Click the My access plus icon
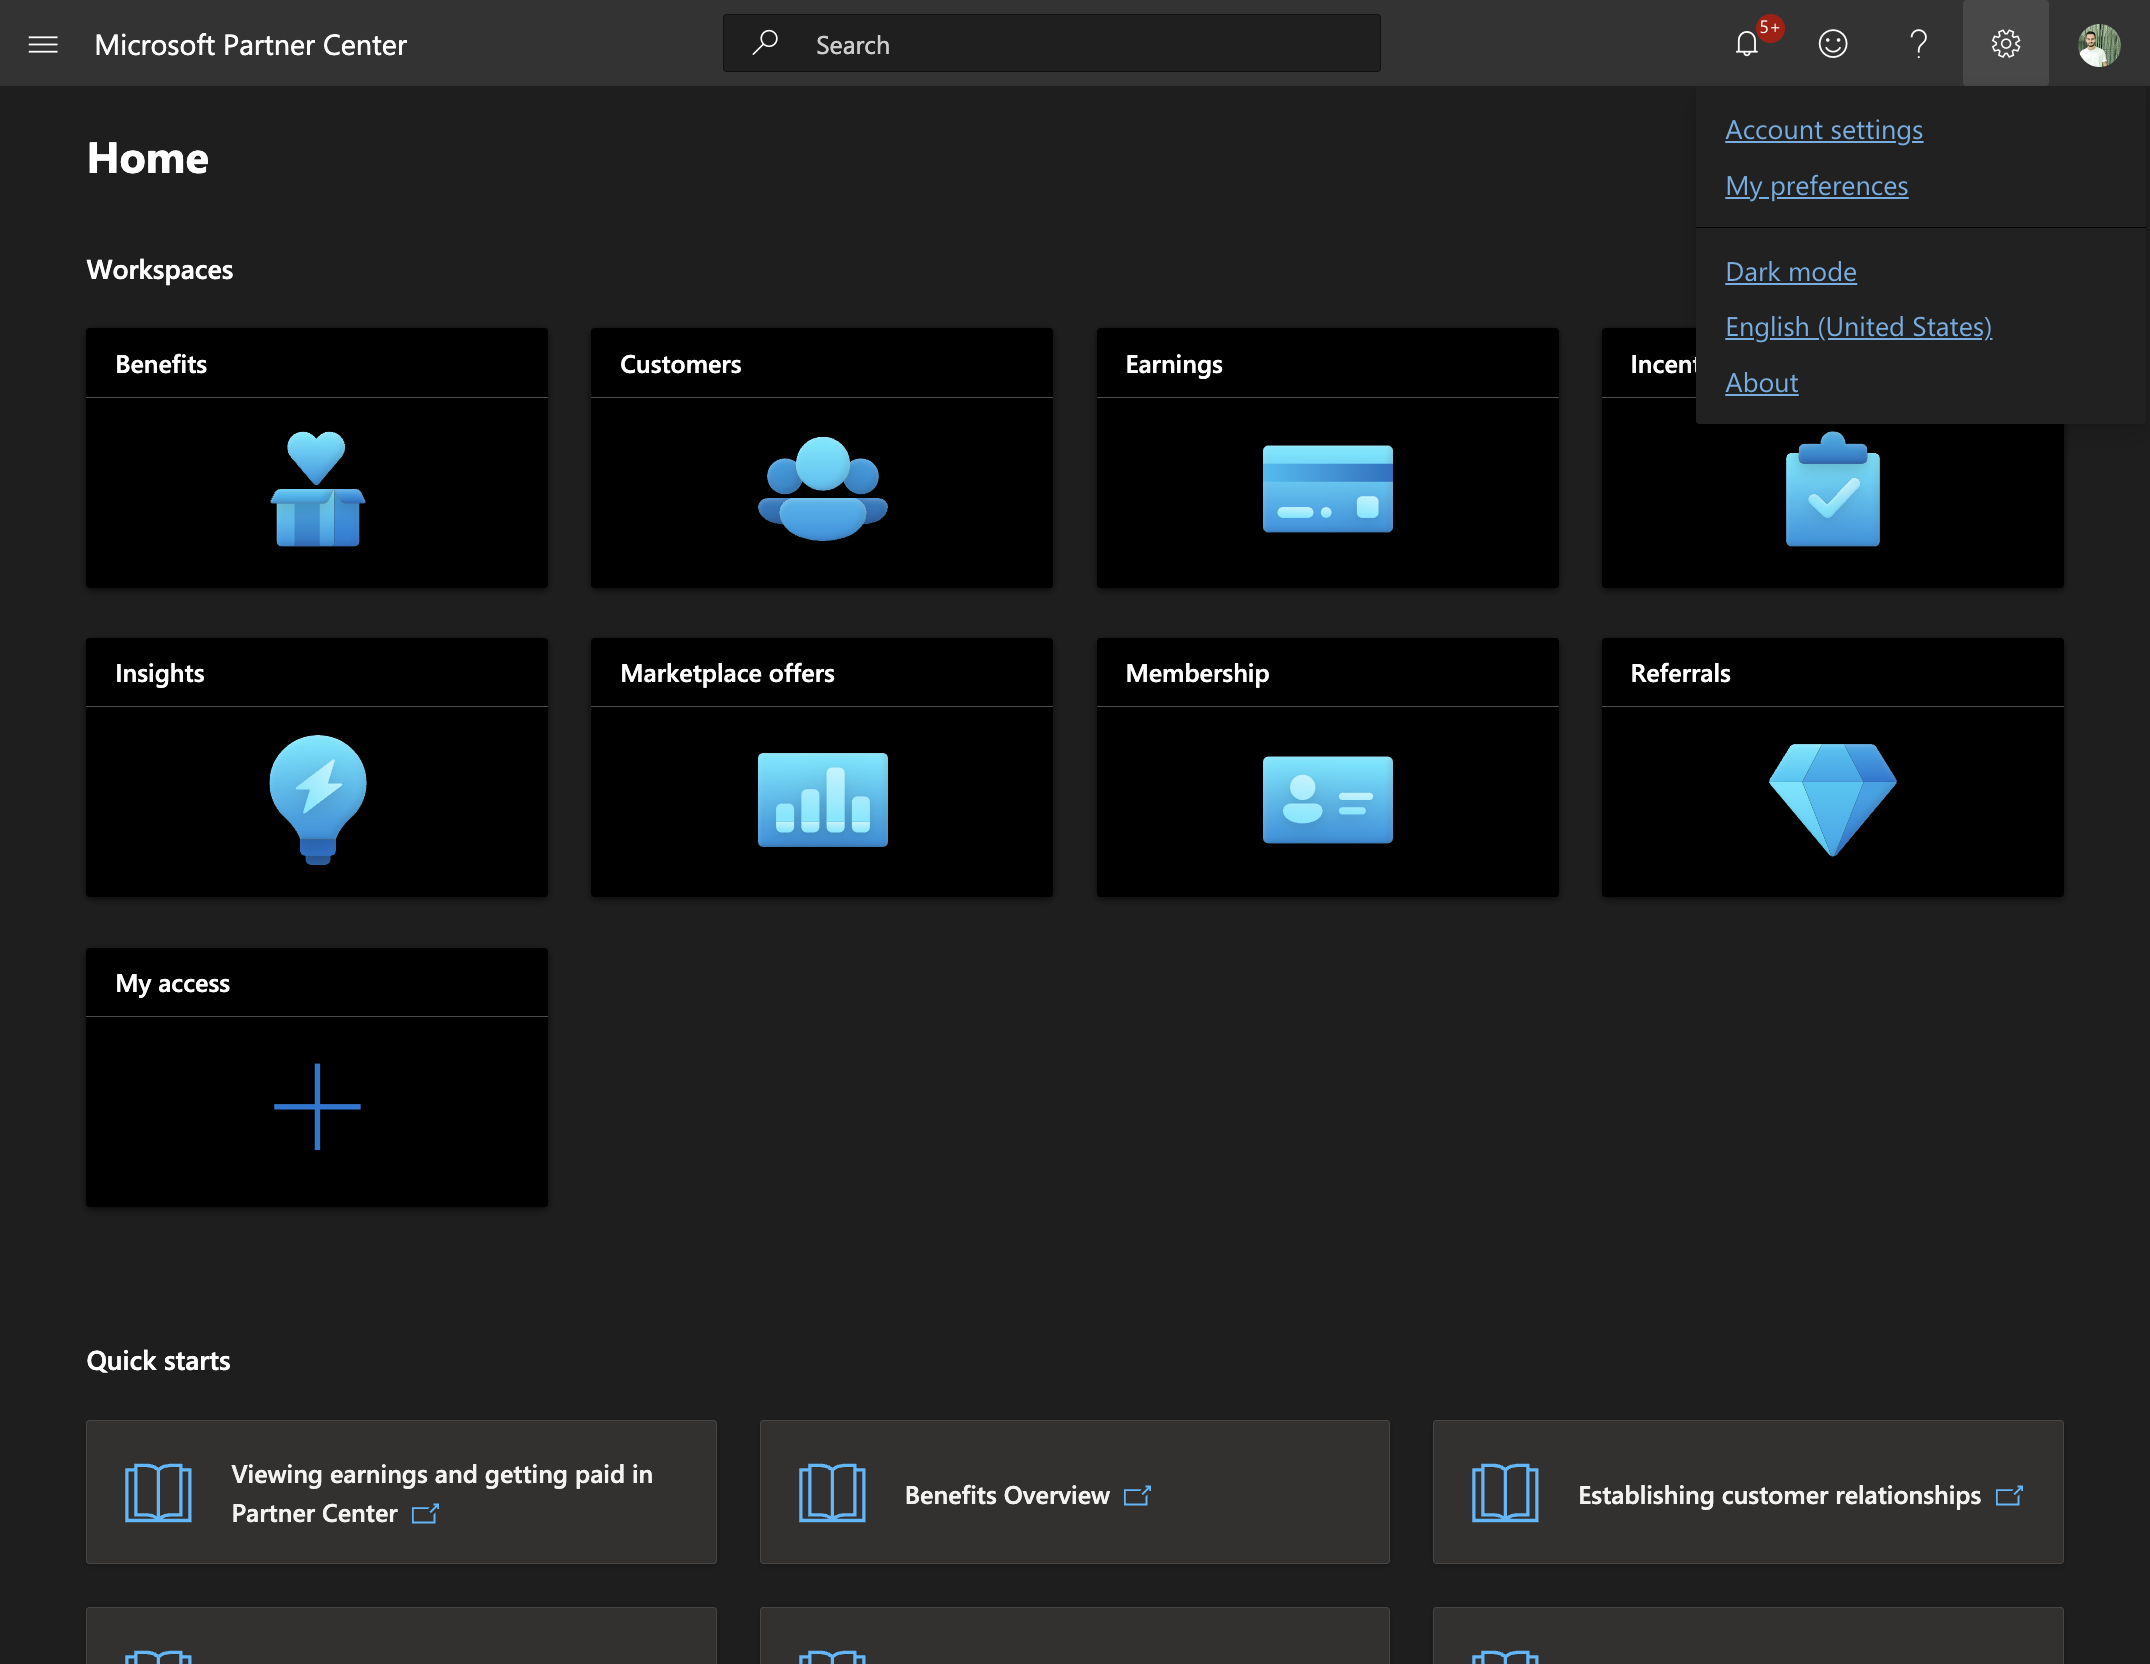Viewport: 2150px width, 1664px height. [x=317, y=1107]
